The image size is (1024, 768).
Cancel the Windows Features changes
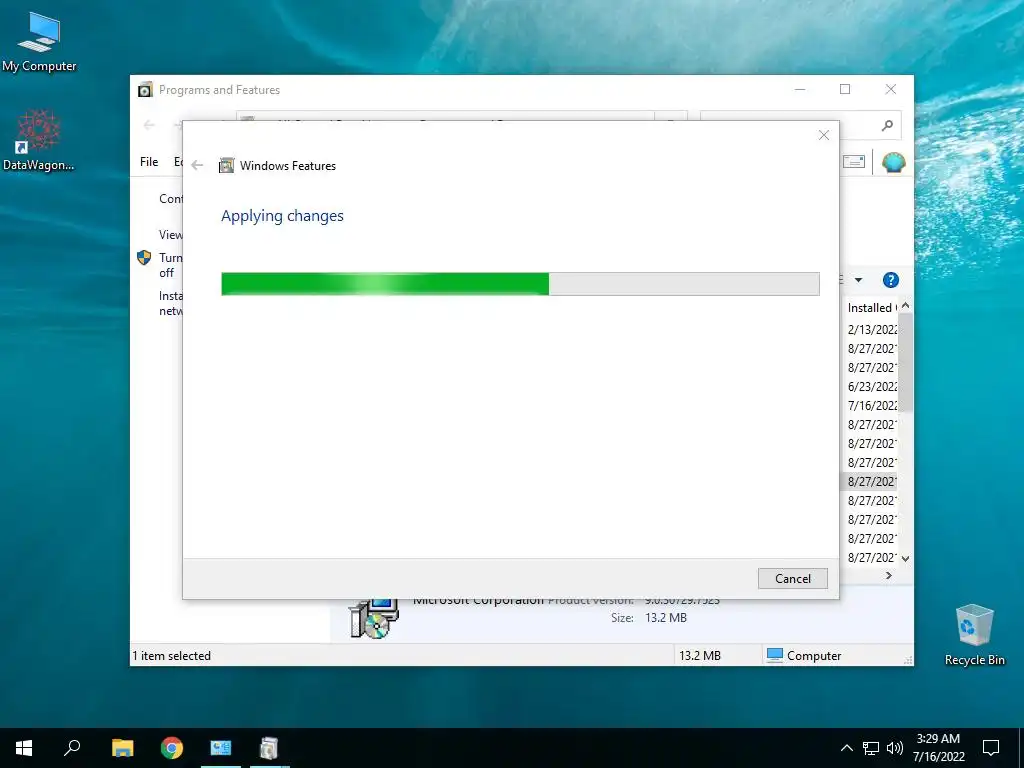792,579
